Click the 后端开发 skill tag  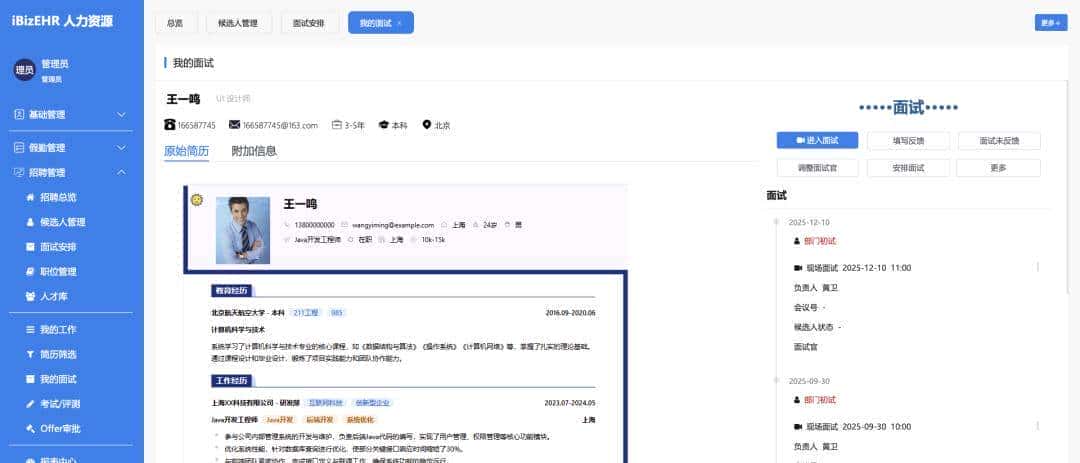320,420
